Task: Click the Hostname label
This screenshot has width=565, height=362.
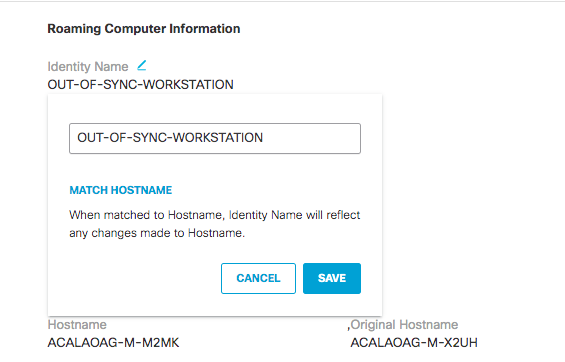Action: pyautogui.click(x=77, y=325)
